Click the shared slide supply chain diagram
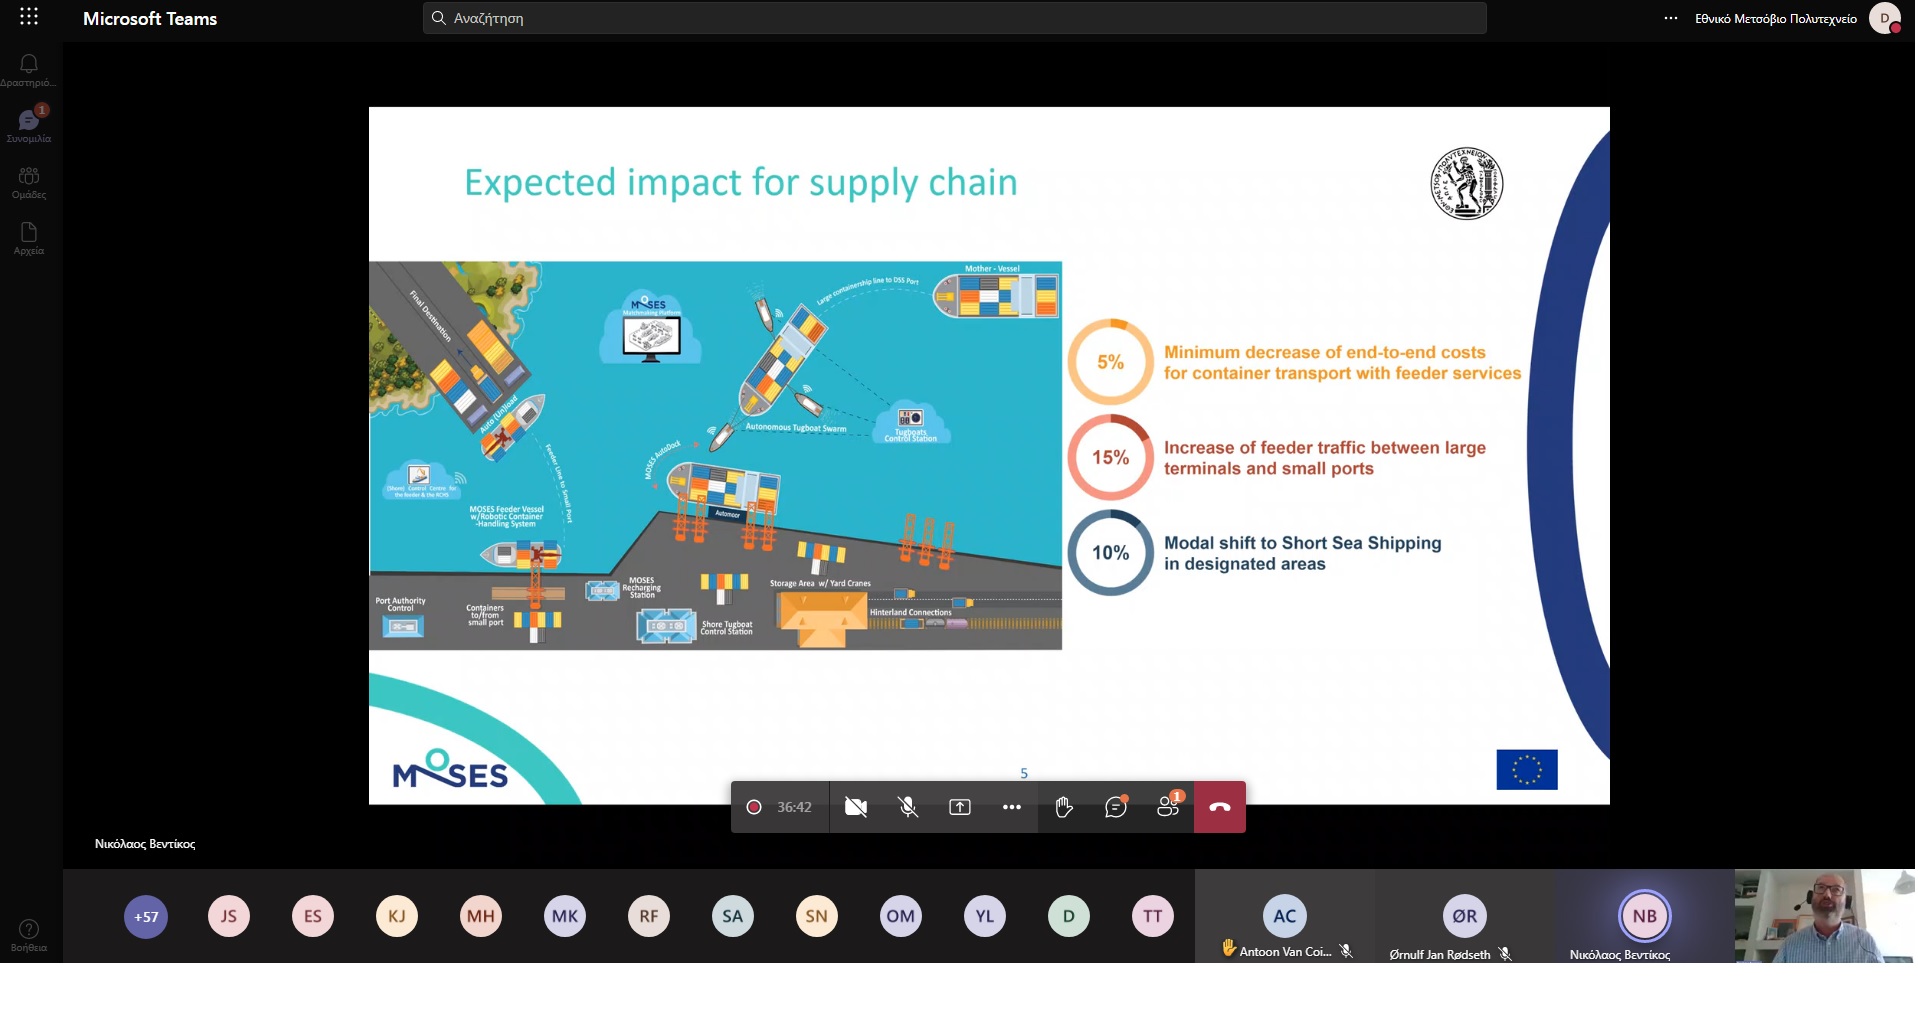Viewport: 1918px width, 1036px height. 715,456
